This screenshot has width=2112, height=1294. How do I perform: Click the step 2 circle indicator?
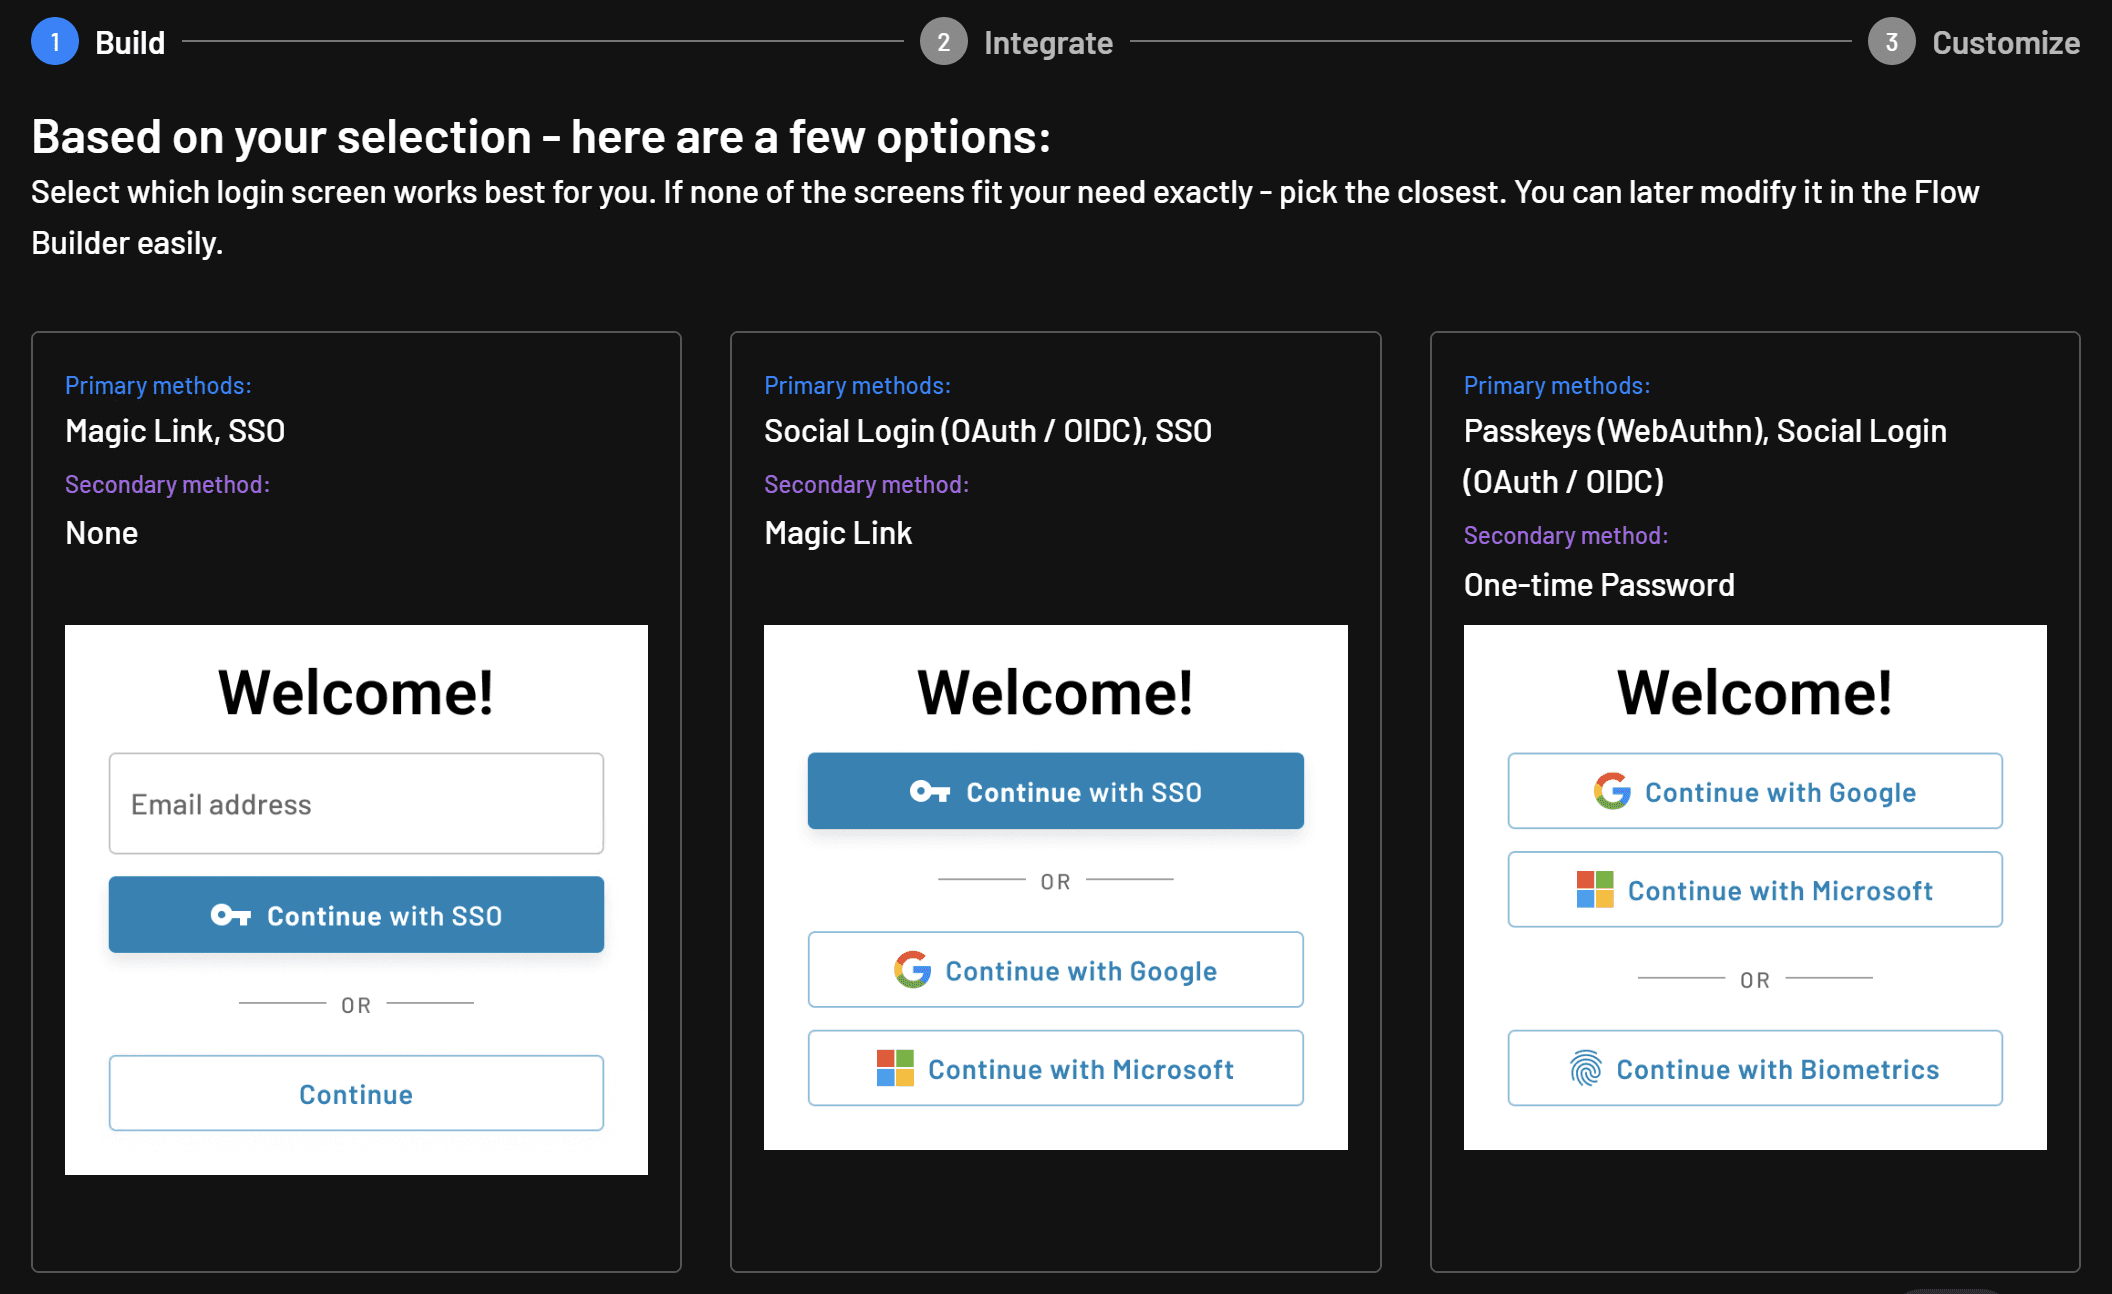click(x=943, y=41)
